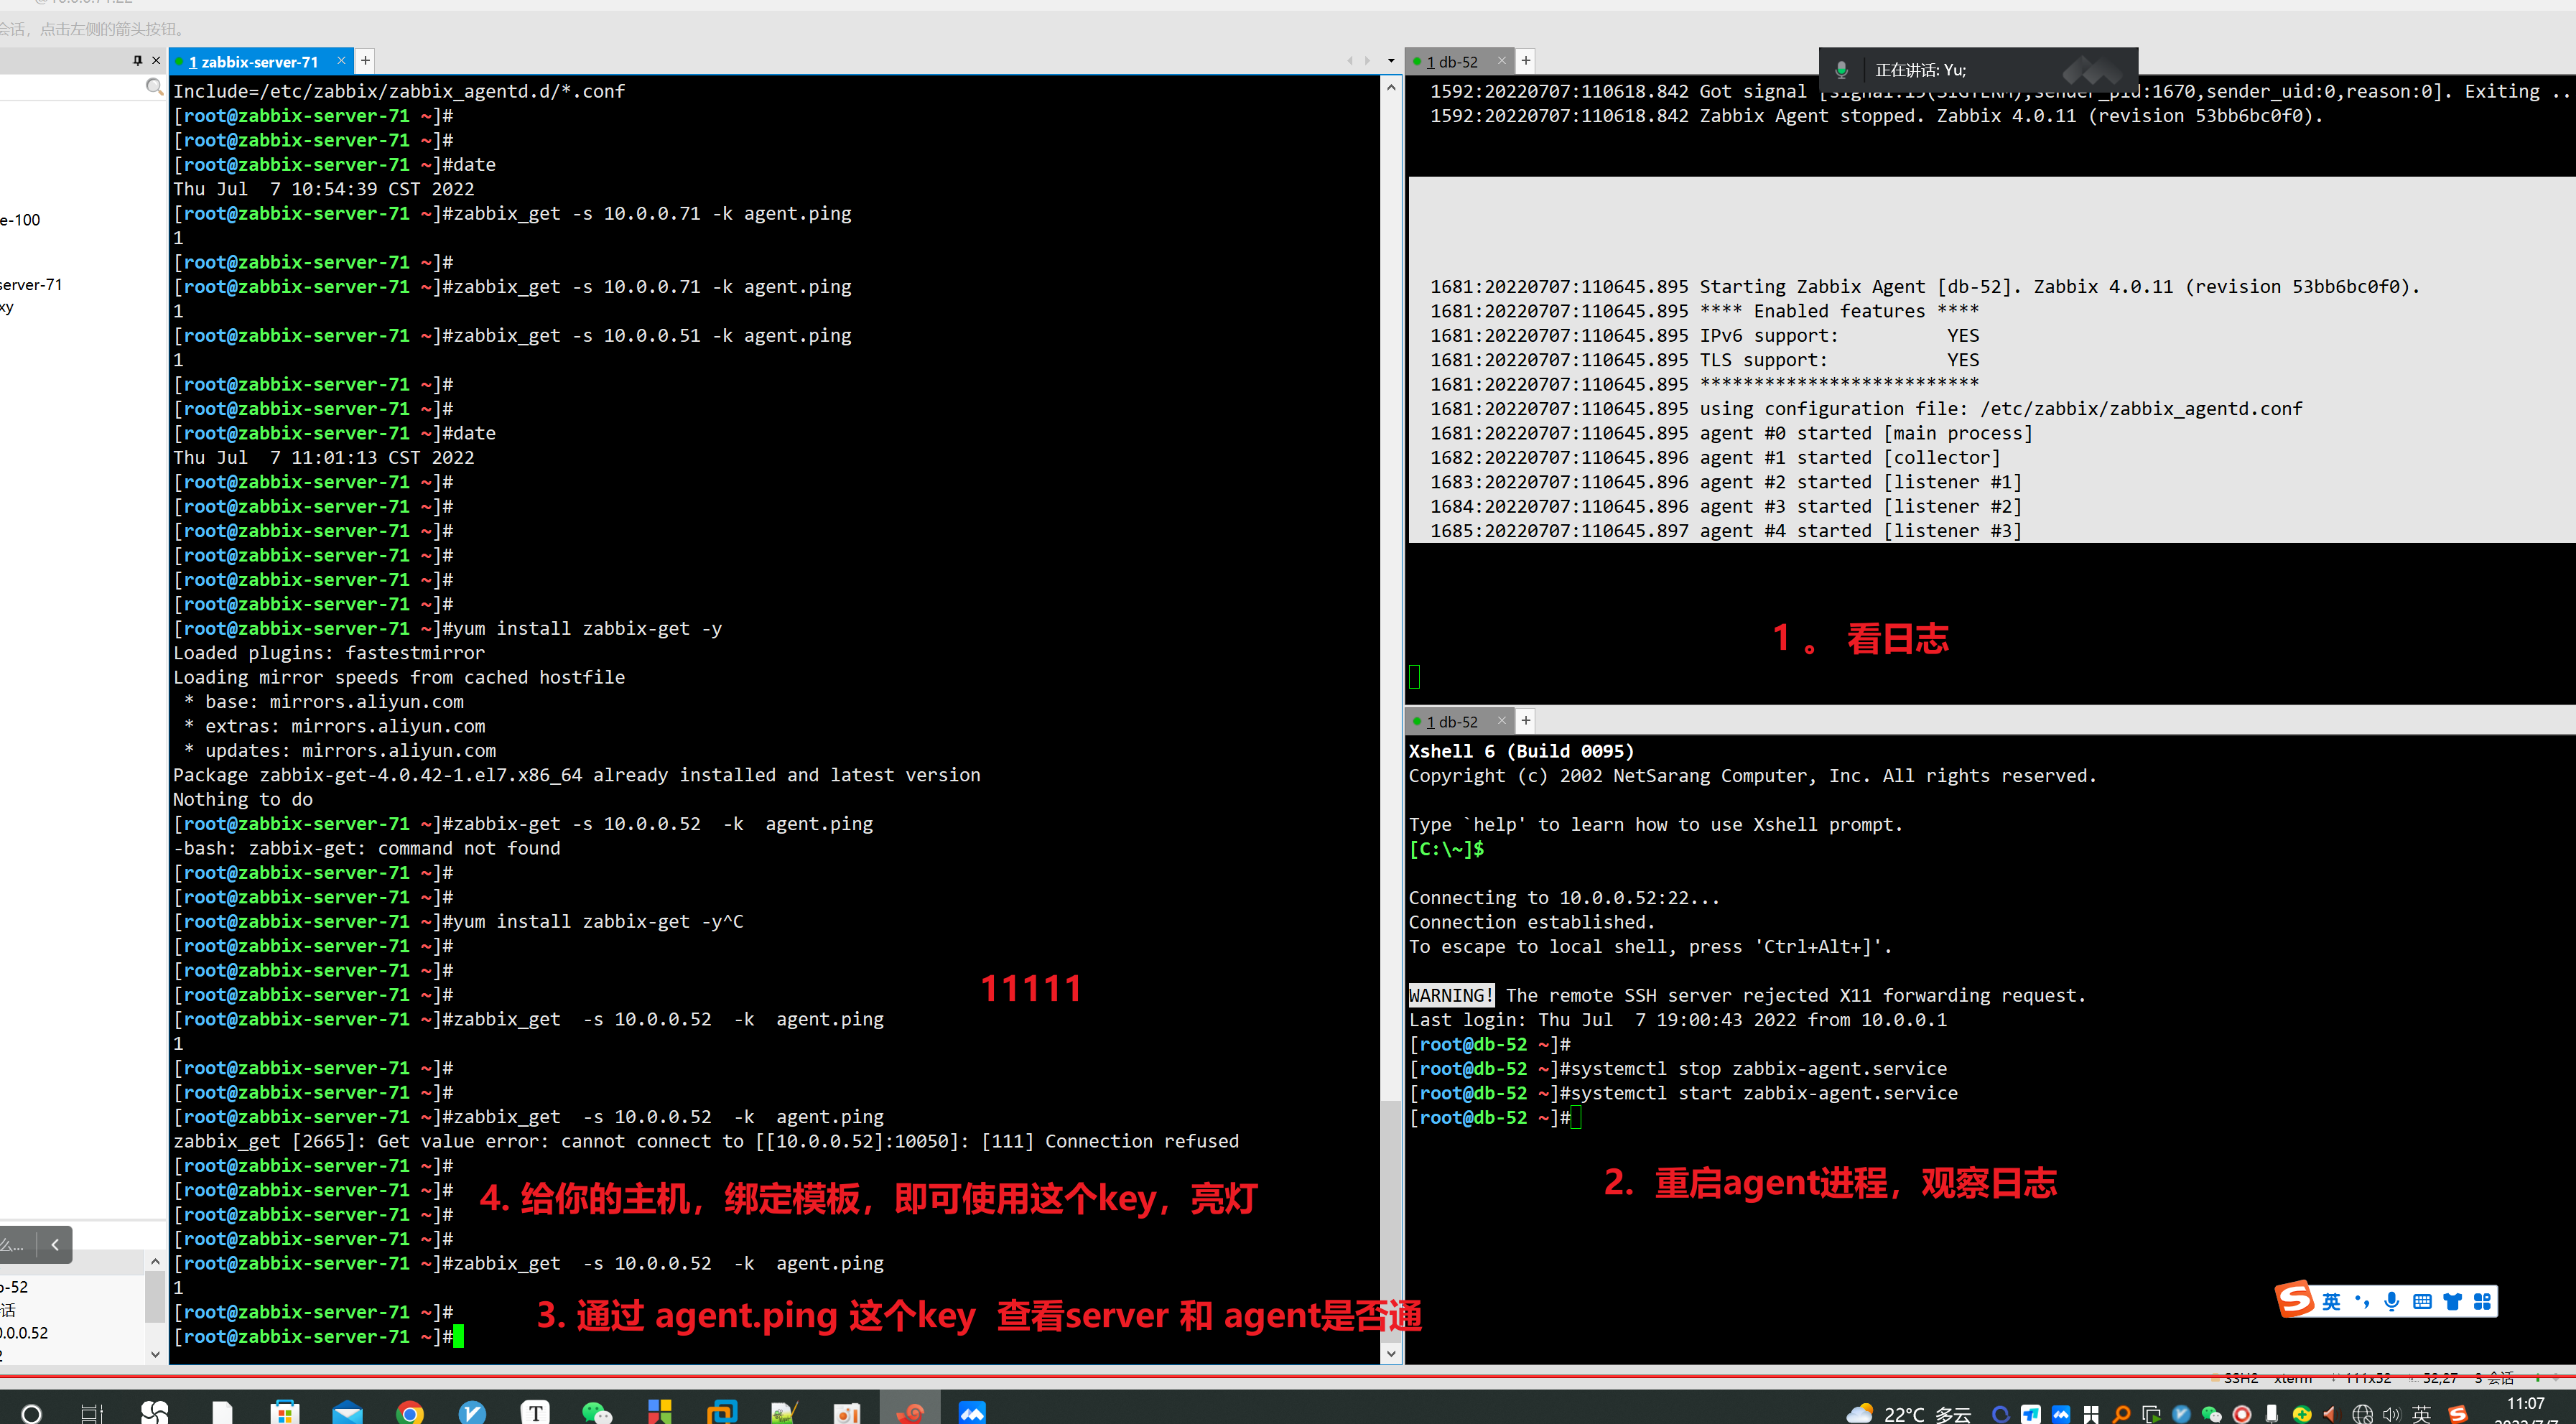Close the zabbix-server-71 tab
2576x1424 pixels.
coord(341,61)
